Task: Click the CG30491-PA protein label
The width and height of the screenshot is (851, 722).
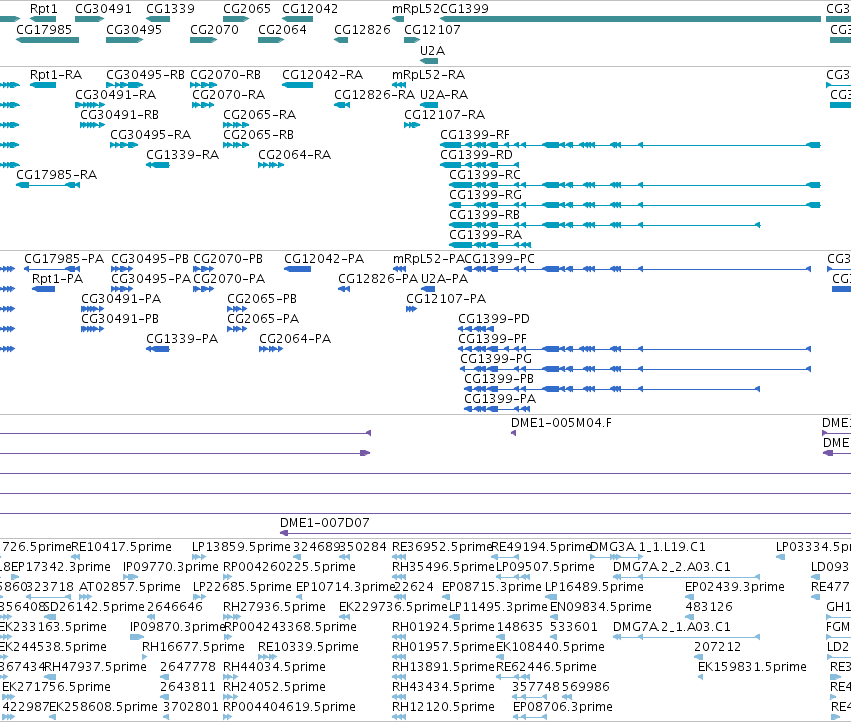Action: 121,299
